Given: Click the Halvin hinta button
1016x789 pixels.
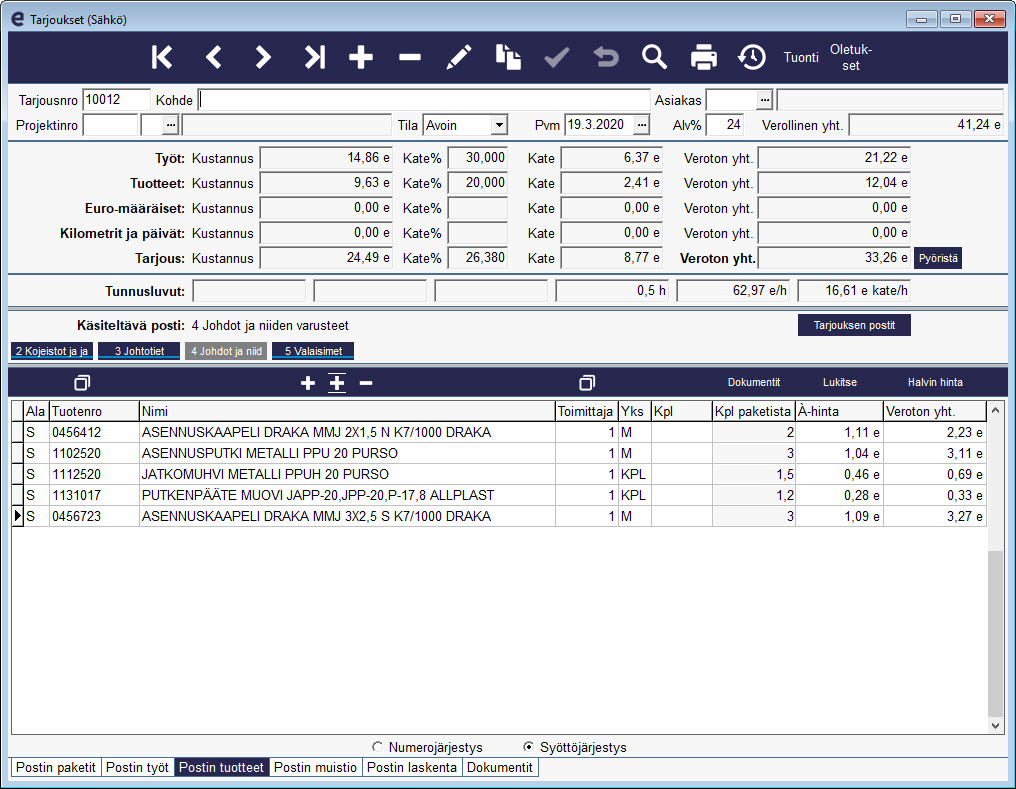Looking at the screenshot, I should pyautogui.click(x=935, y=382).
